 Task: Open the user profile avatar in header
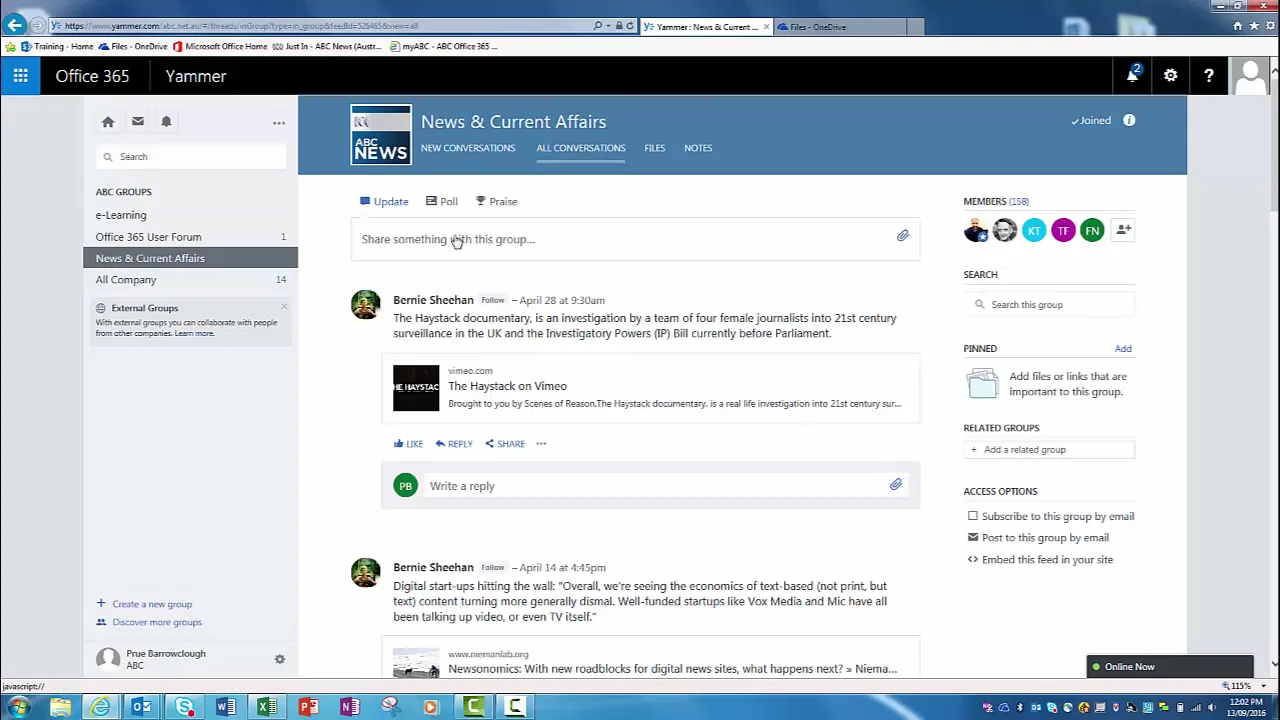(x=1249, y=76)
